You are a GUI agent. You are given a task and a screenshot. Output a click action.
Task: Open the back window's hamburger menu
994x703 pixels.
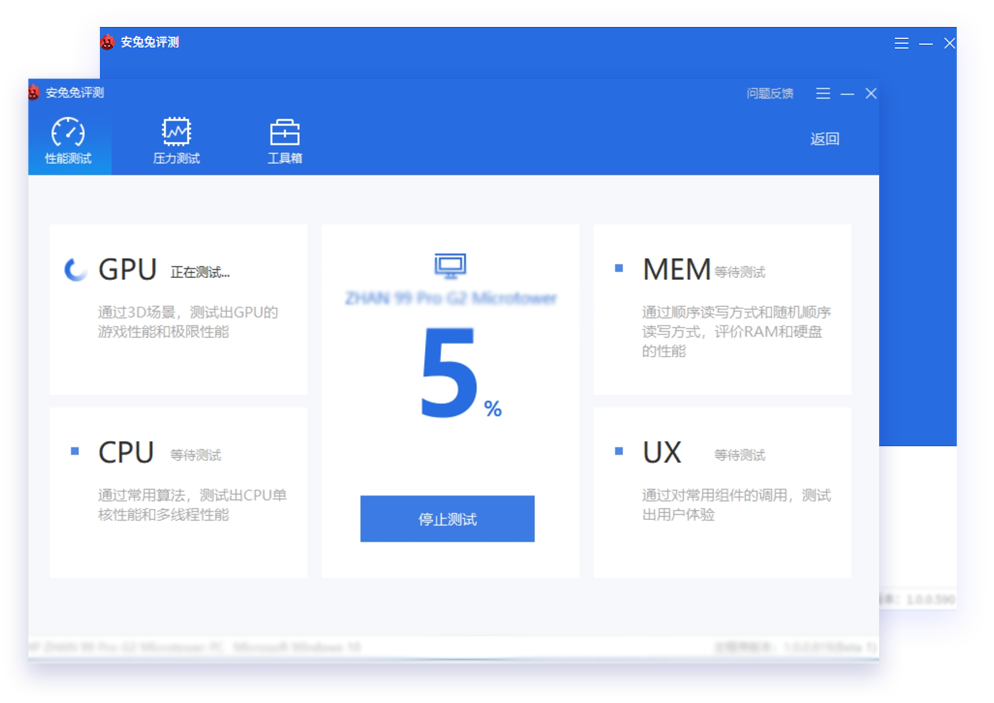pyautogui.click(x=901, y=43)
